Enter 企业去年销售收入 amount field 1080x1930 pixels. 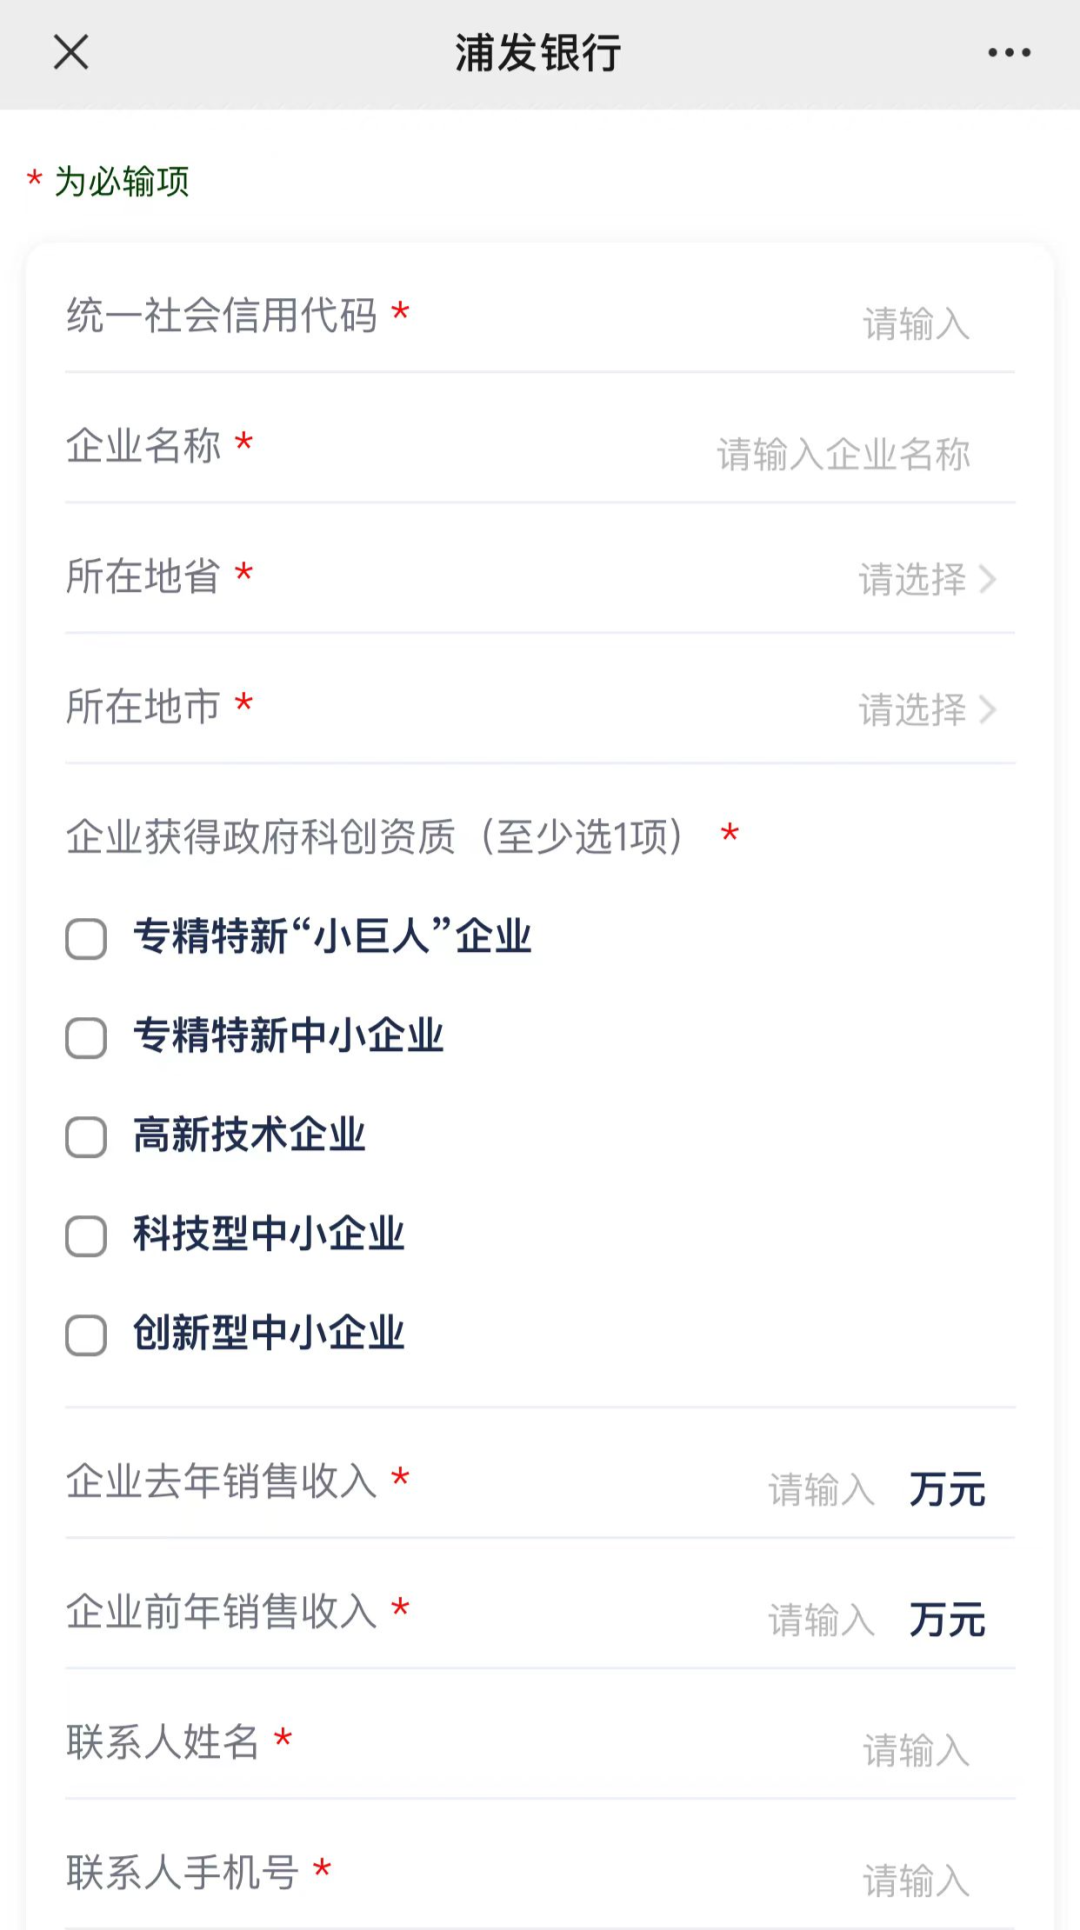point(820,1490)
